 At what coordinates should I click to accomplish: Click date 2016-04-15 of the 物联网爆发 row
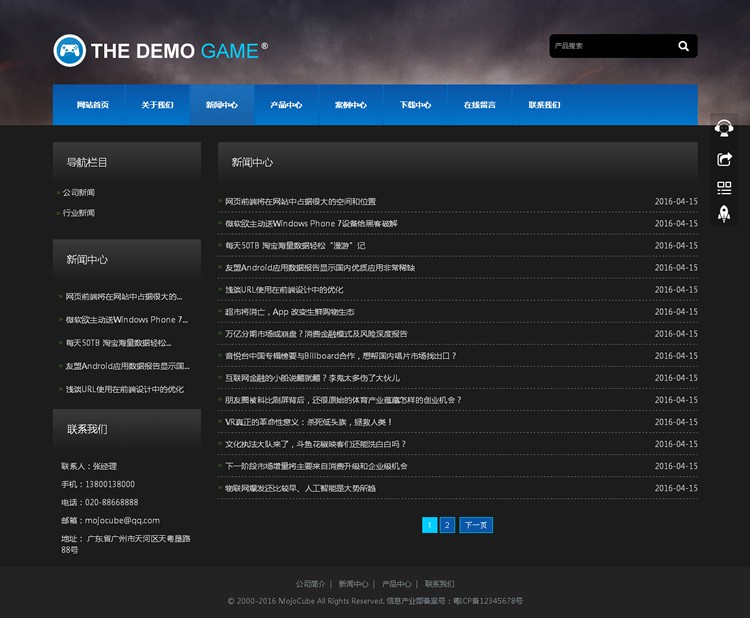click(x=676, y=488)
